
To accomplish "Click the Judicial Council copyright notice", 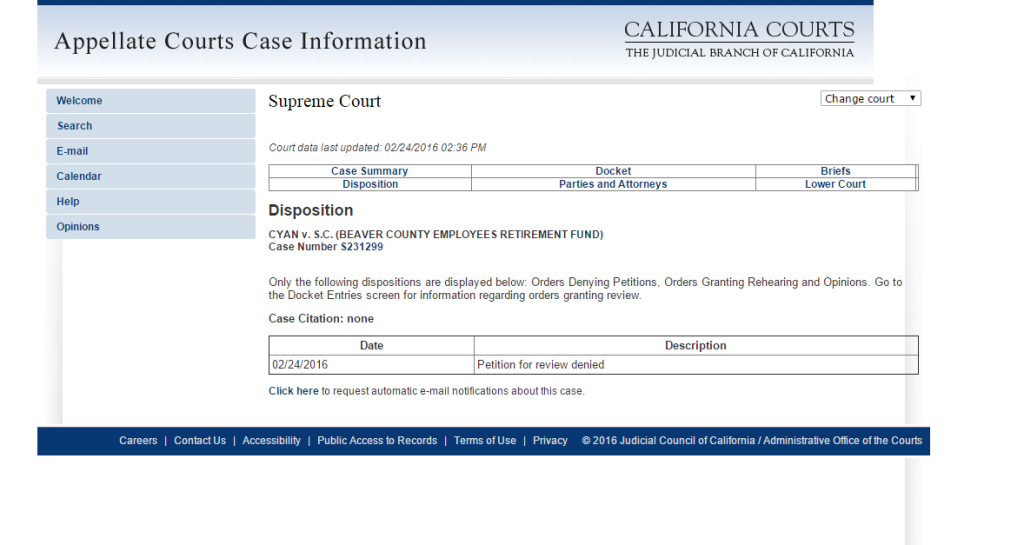I will [752, 441].
